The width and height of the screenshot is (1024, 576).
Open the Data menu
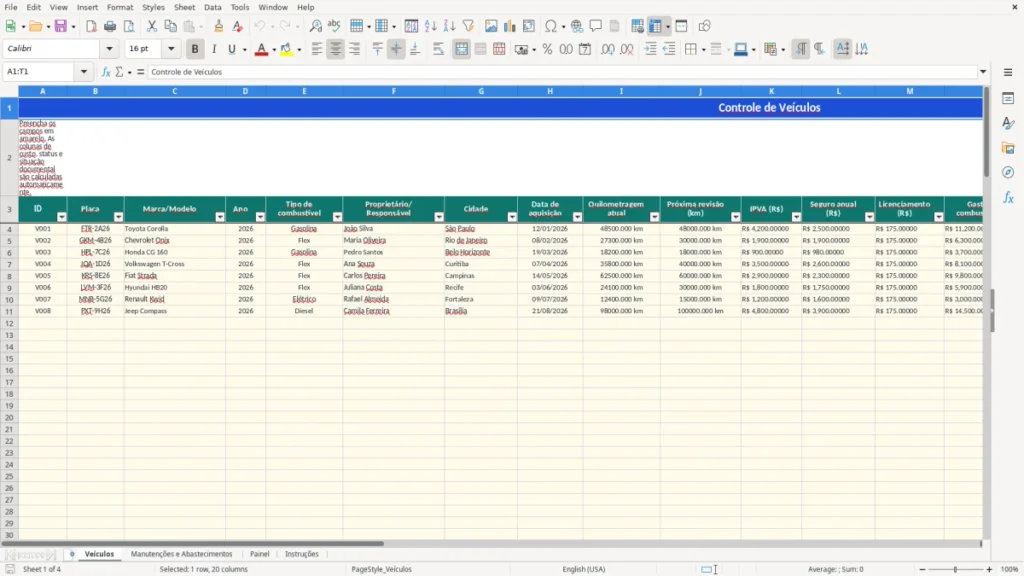click(213, 7)
